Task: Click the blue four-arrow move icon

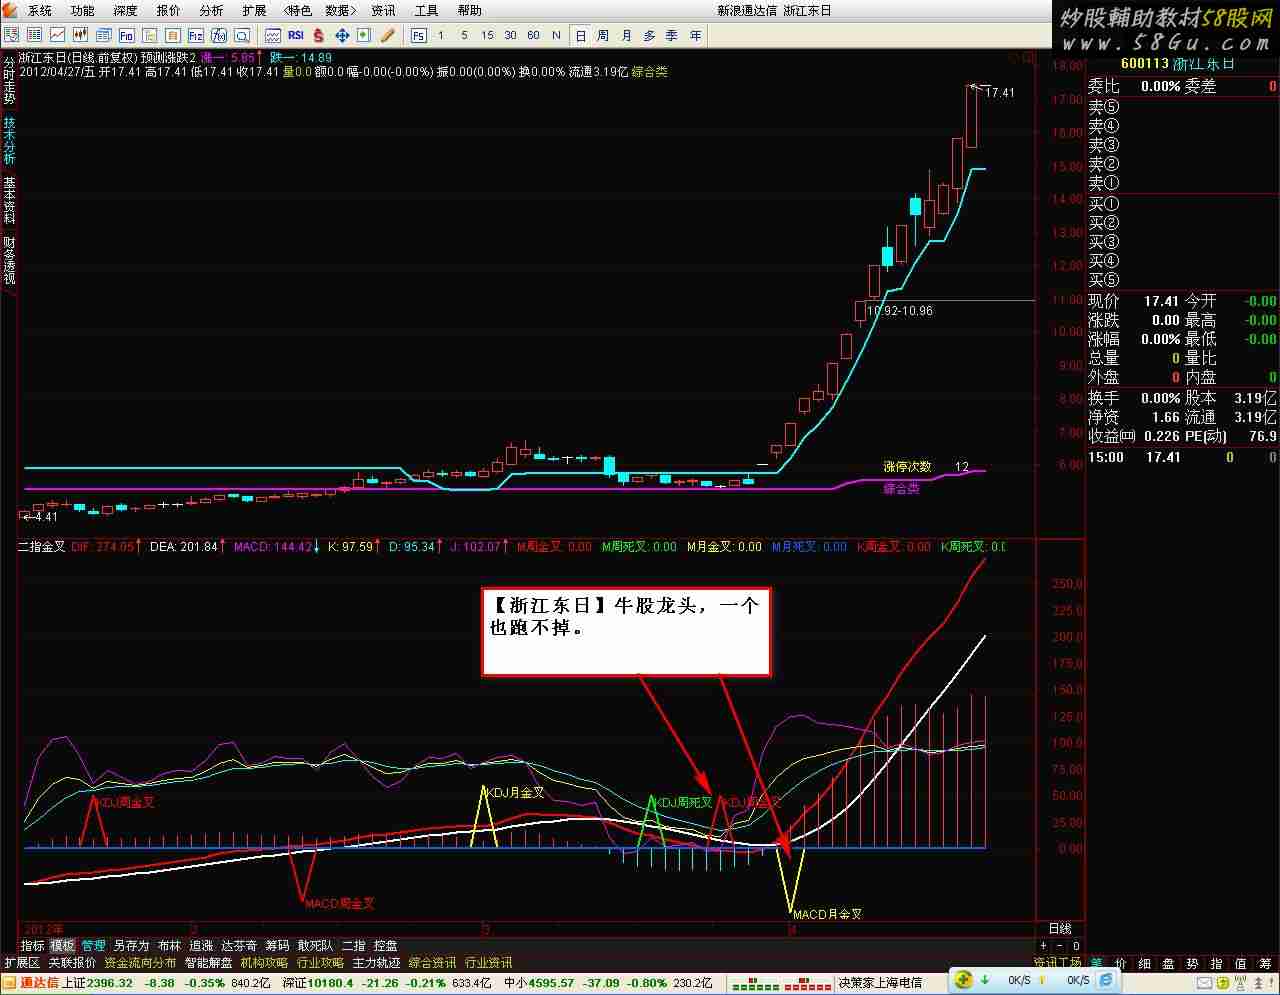Action: [x=341, y=35]
